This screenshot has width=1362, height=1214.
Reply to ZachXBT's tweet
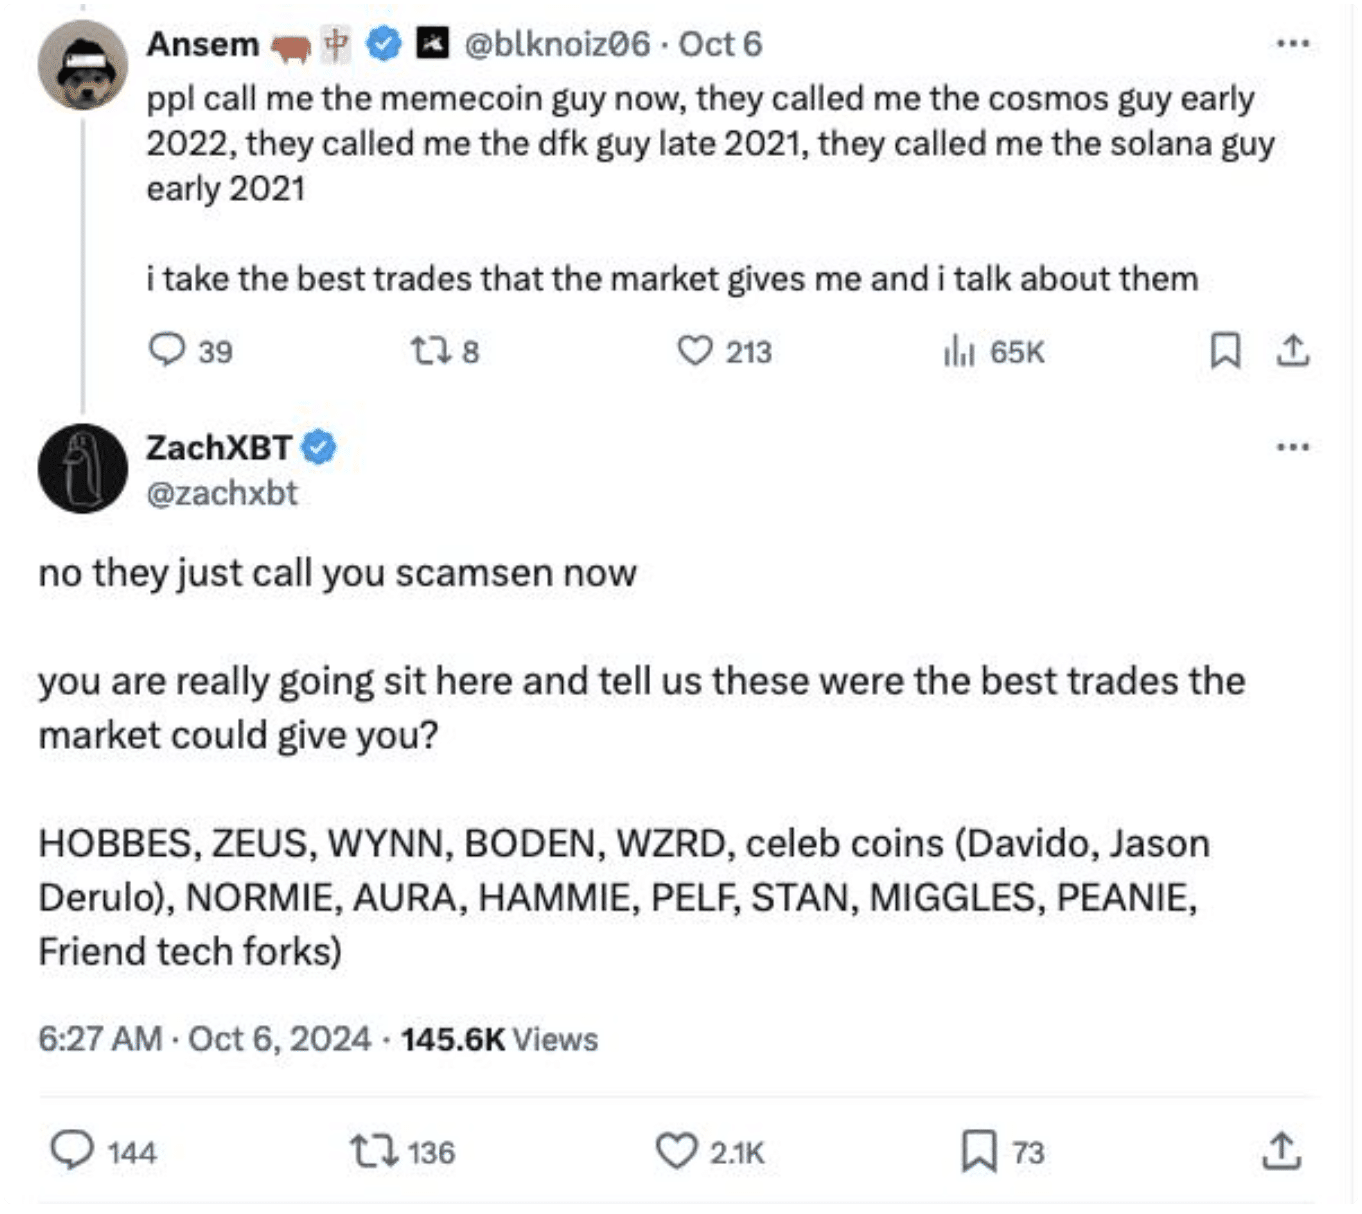72,1150
